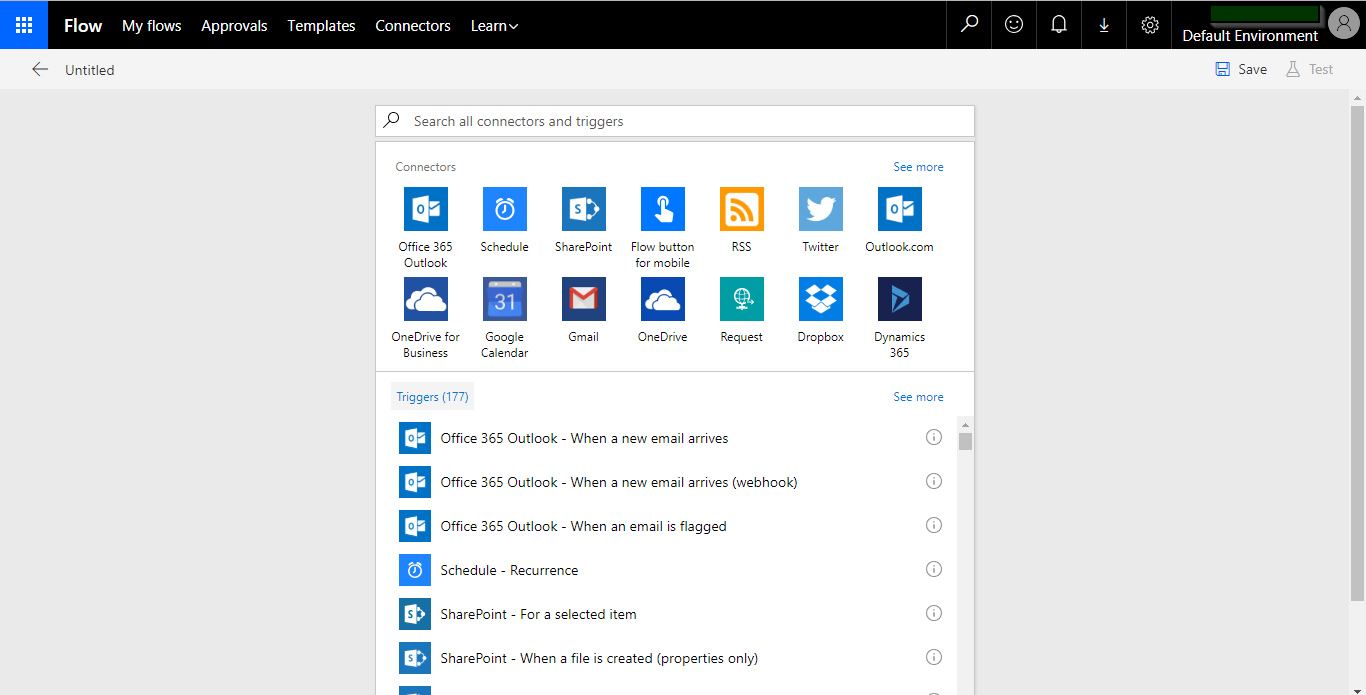This screenshot has height=695, width=1366.
Task: Go to My flows
Action: [152, 26]
